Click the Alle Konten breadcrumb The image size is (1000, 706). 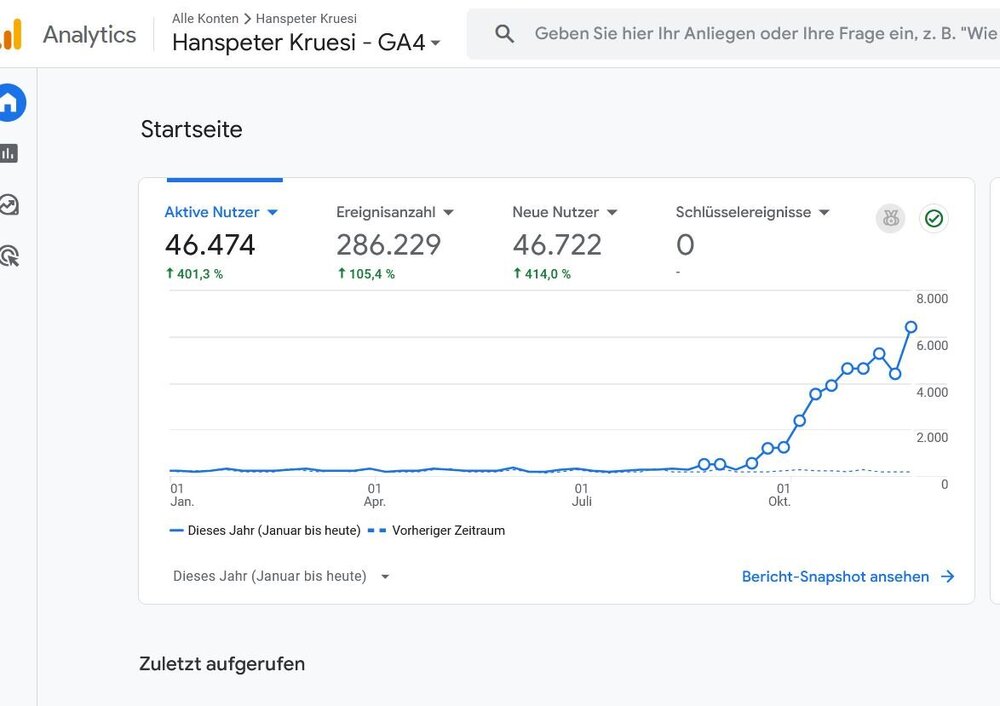[205, 18]
